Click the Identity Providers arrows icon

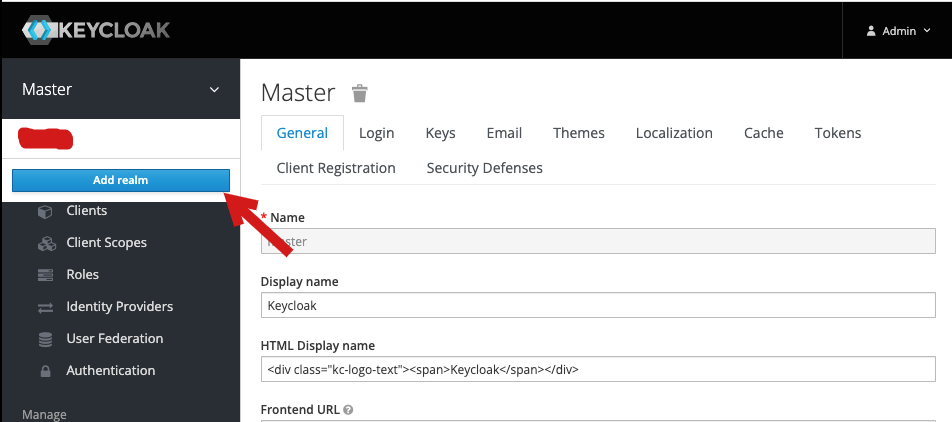[45, 307]
